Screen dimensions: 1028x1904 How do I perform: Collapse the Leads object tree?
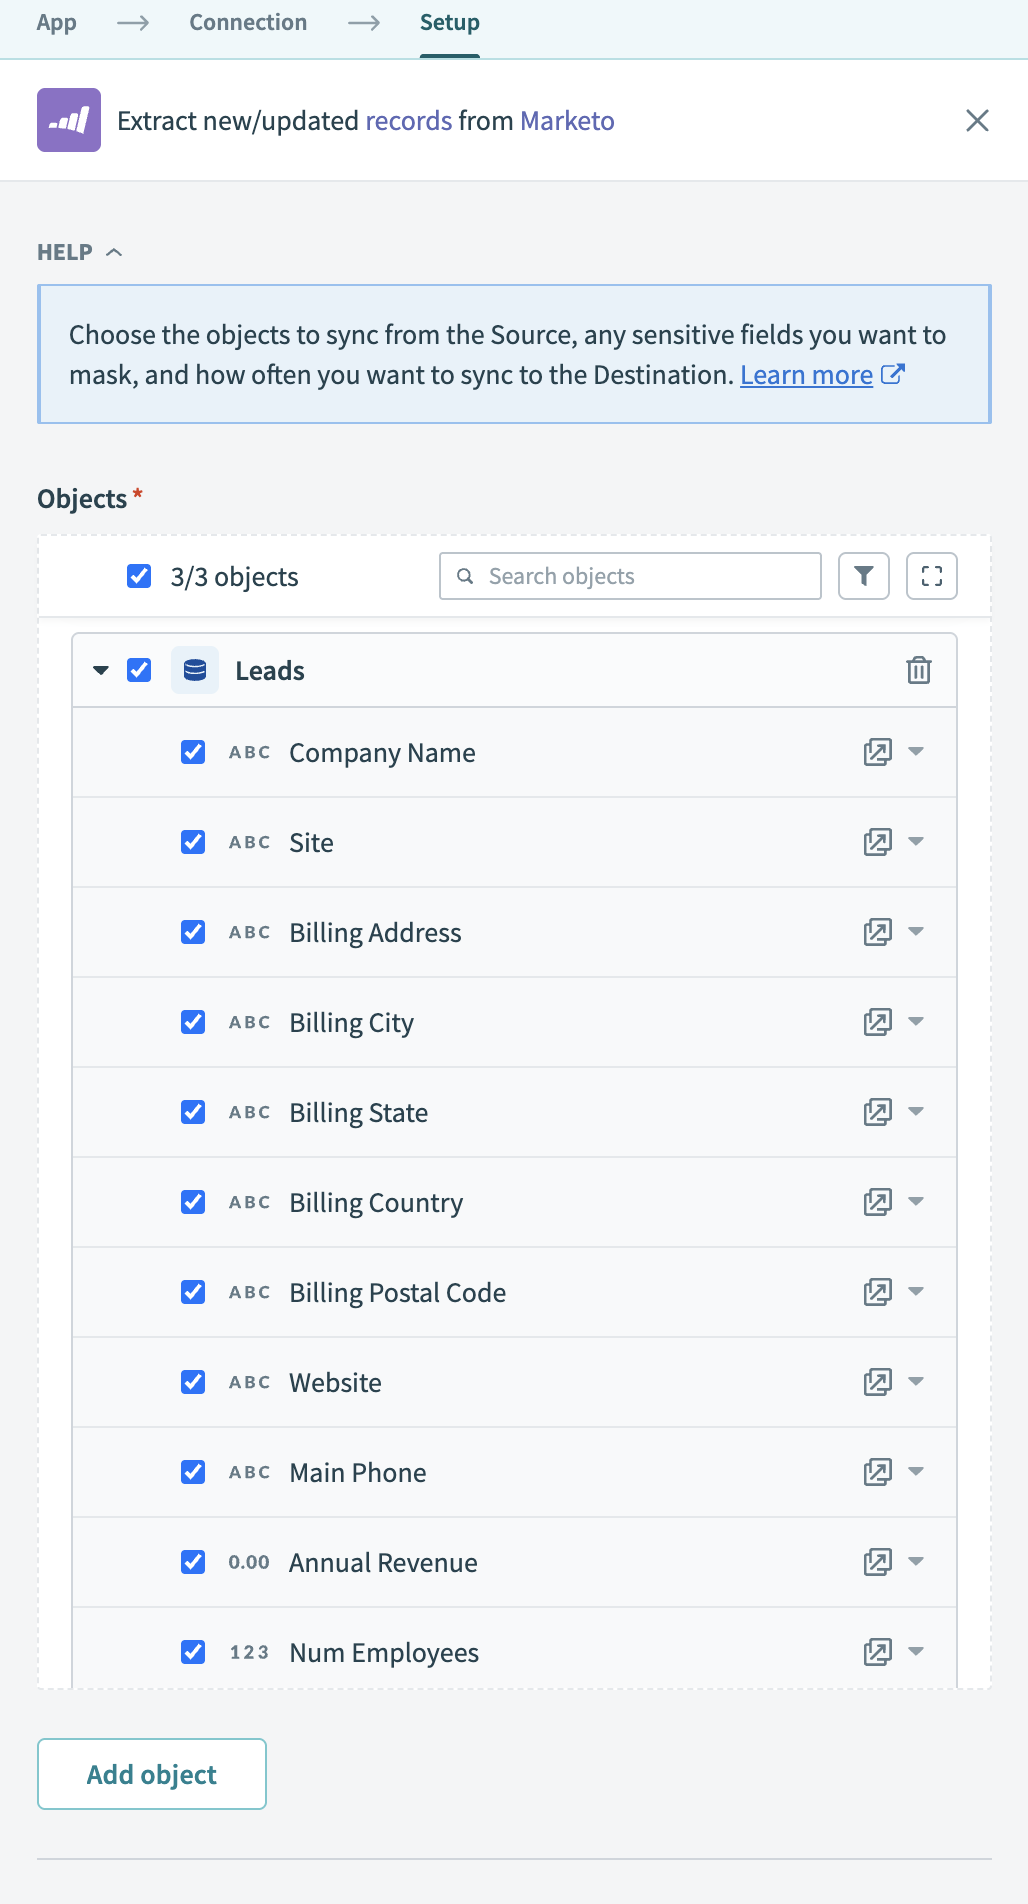[x=101, y=670]
